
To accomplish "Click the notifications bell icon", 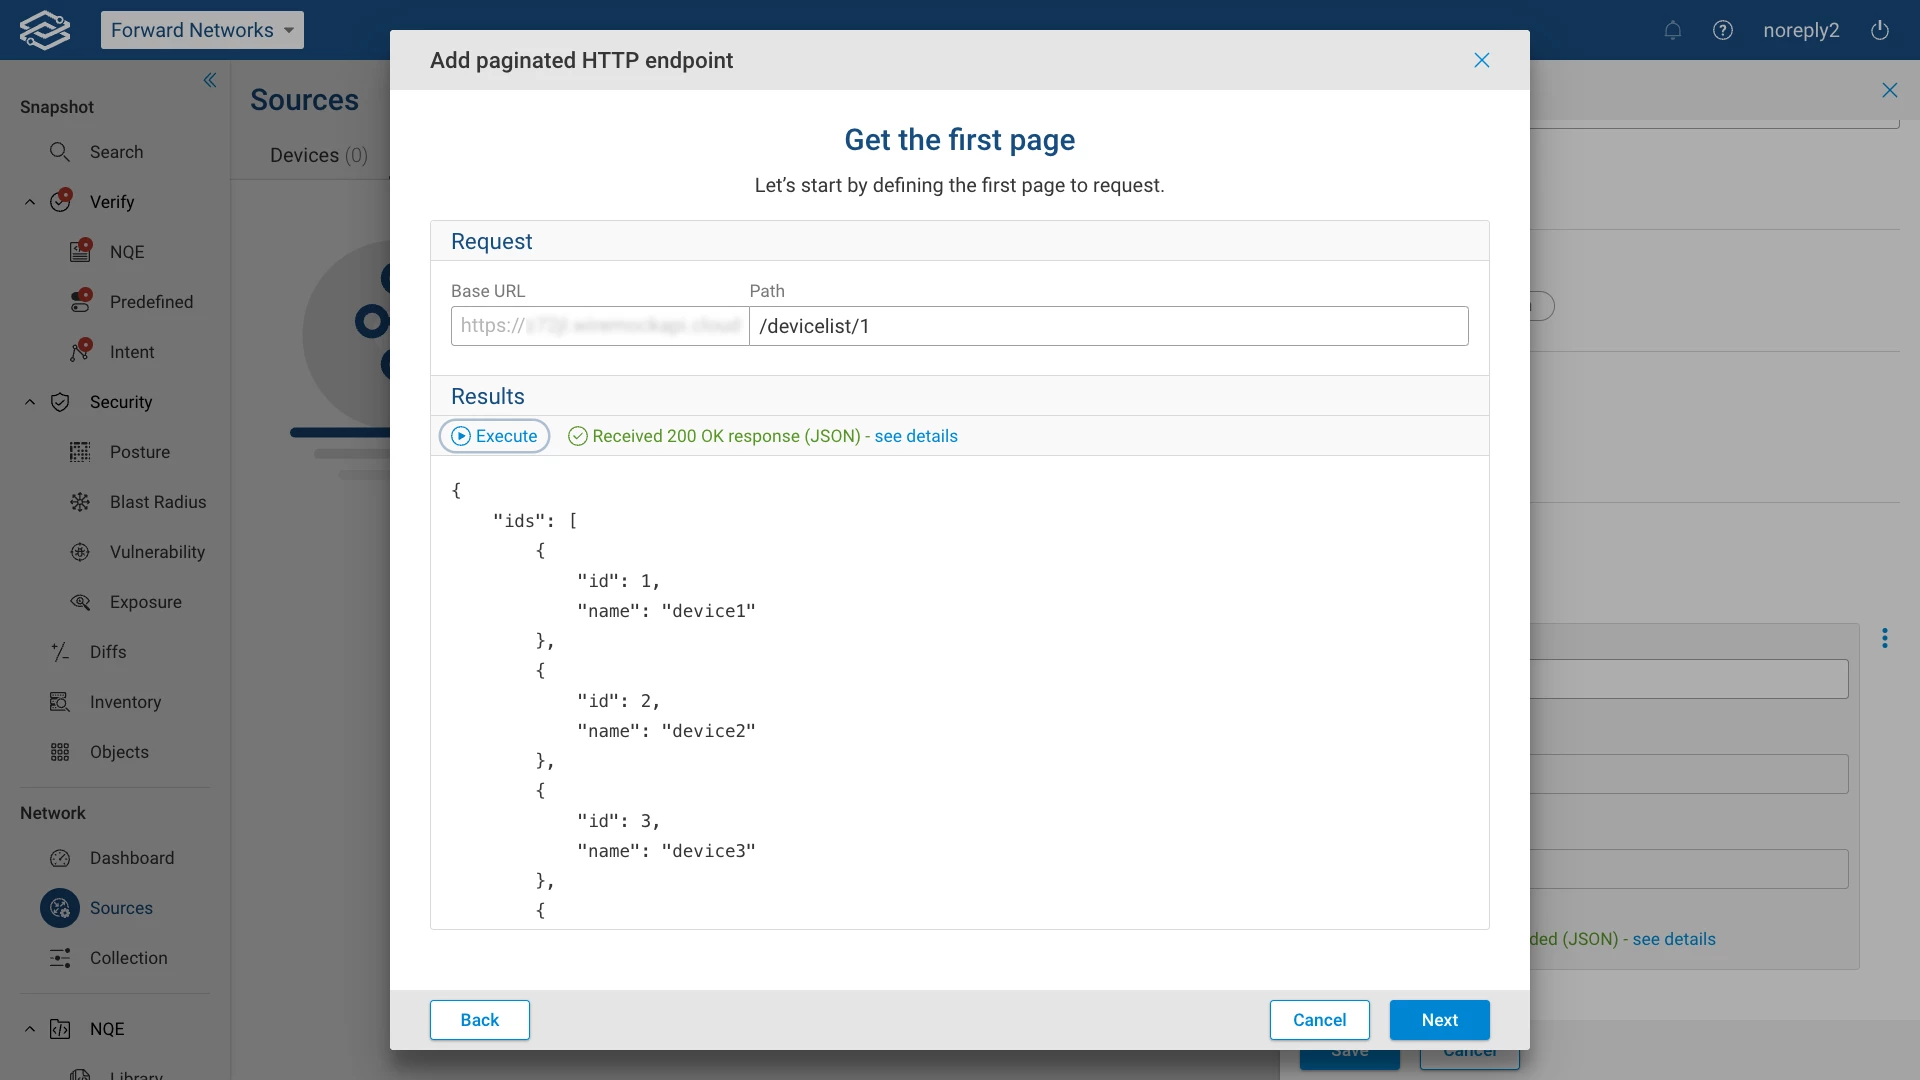I will point(1672,30).
